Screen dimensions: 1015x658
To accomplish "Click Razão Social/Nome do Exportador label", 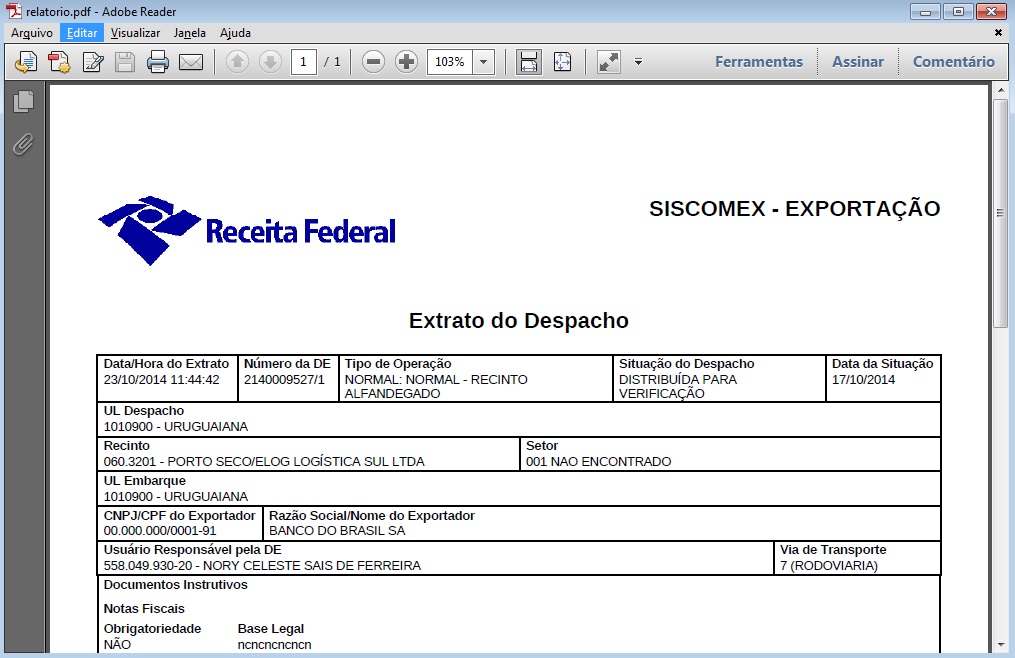I will tap(372, 516).
